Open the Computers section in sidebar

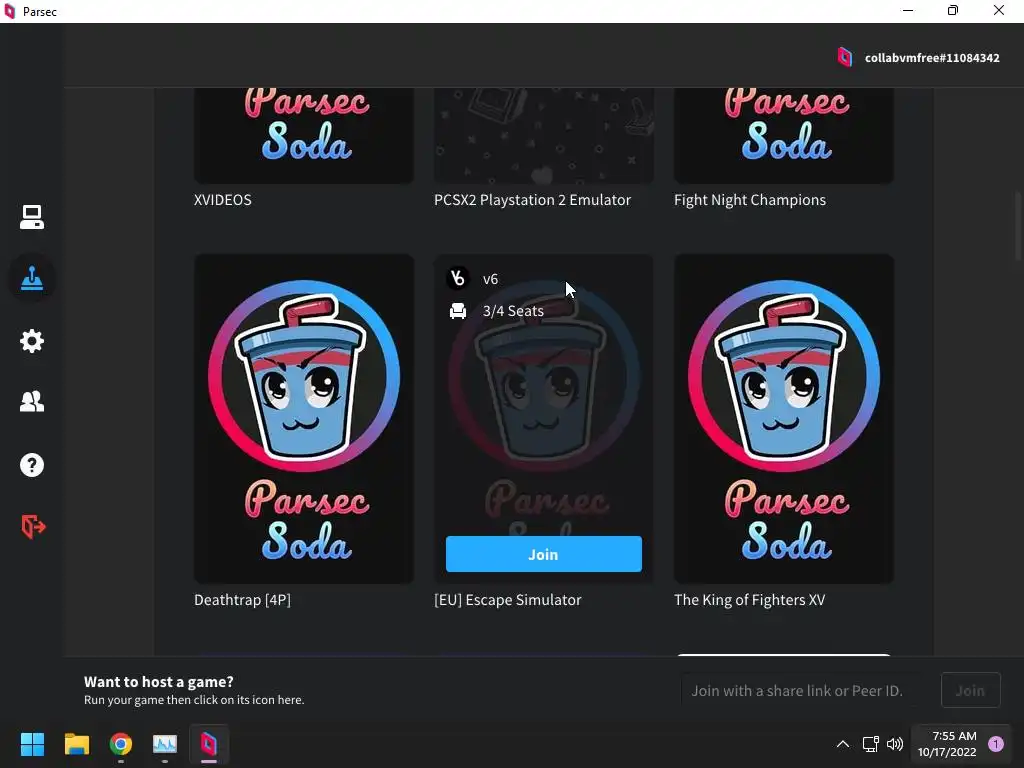(x=31, y=217)
